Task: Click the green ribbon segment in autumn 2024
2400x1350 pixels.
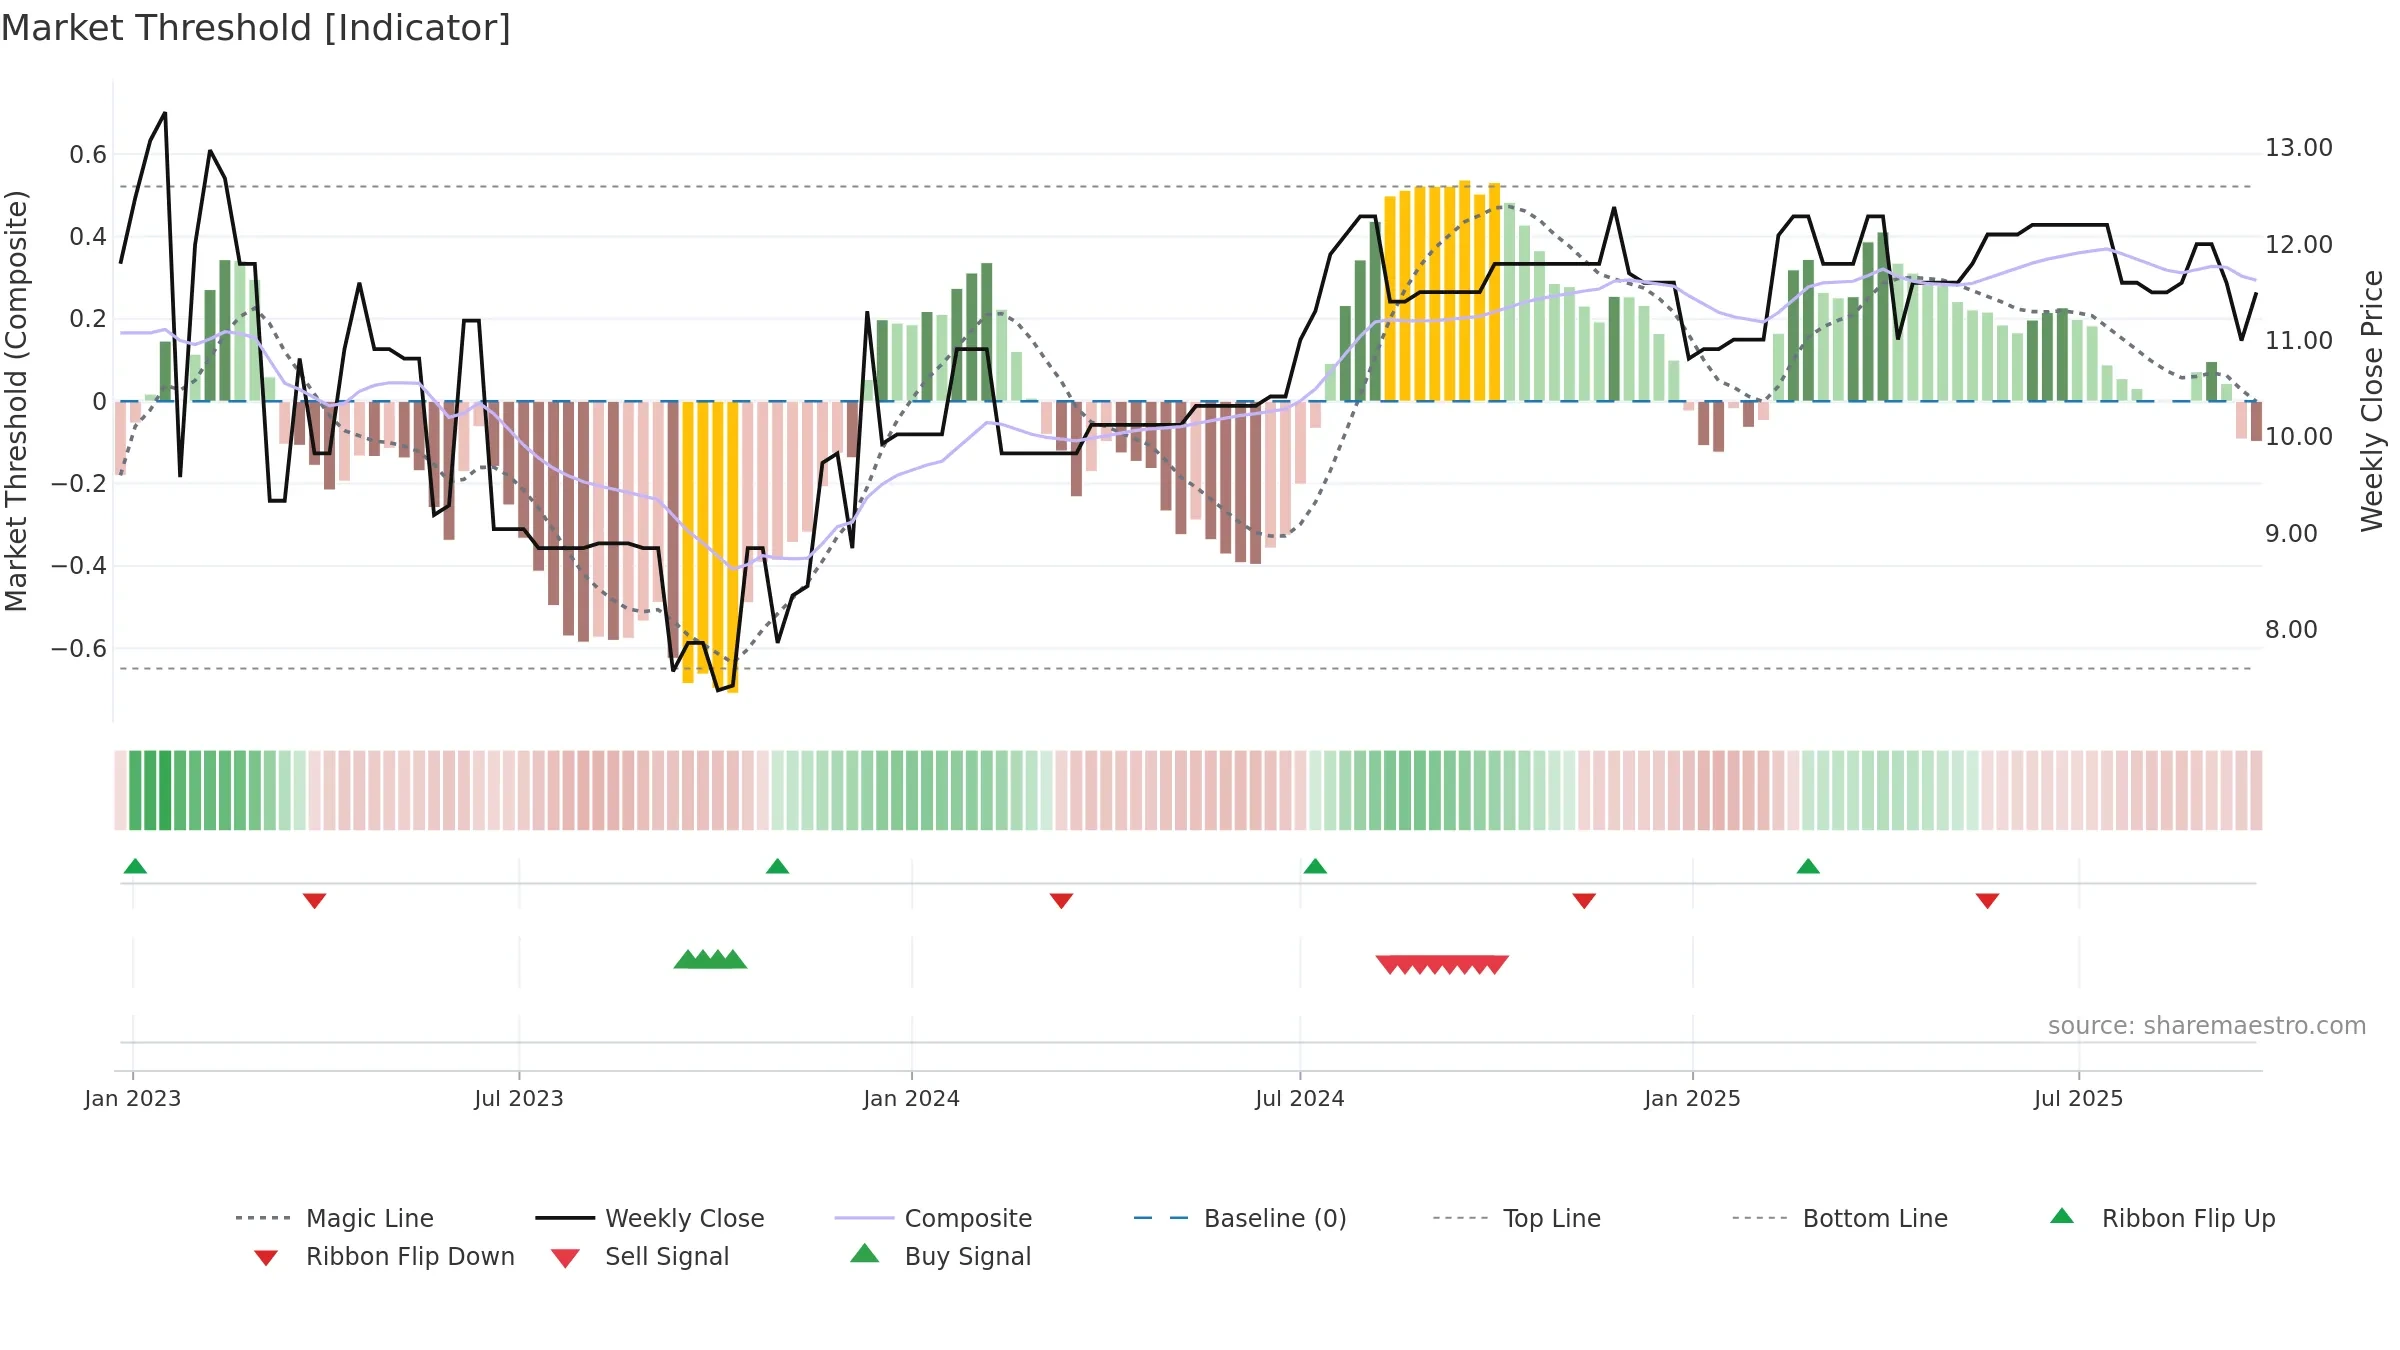Action: [1442, 790]
